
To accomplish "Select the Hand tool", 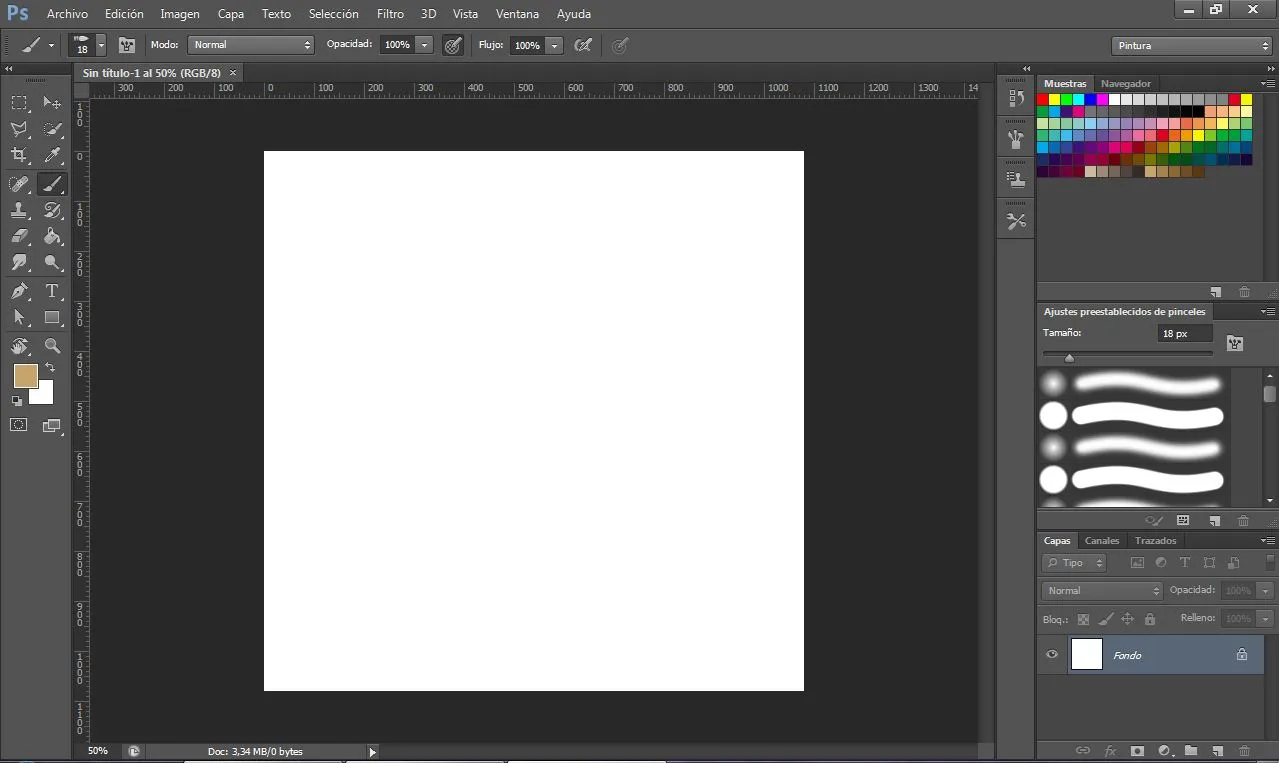I will [x=19, y=346].
